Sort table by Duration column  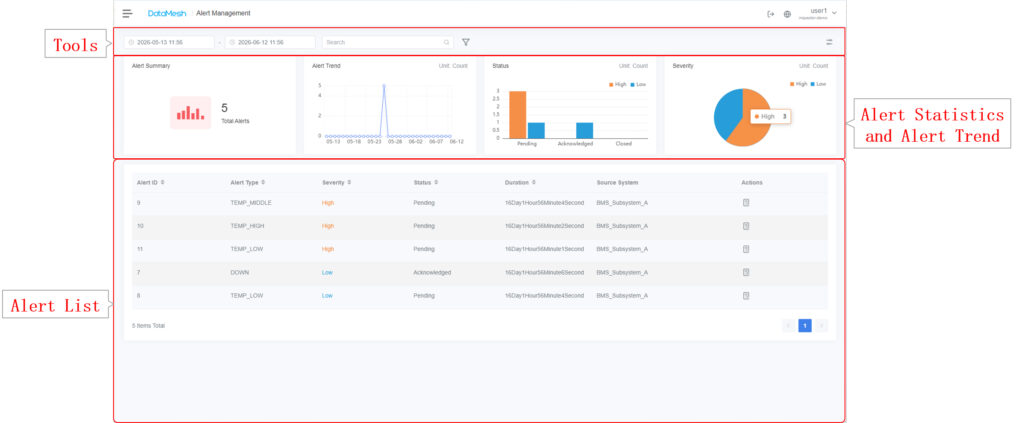520,183
